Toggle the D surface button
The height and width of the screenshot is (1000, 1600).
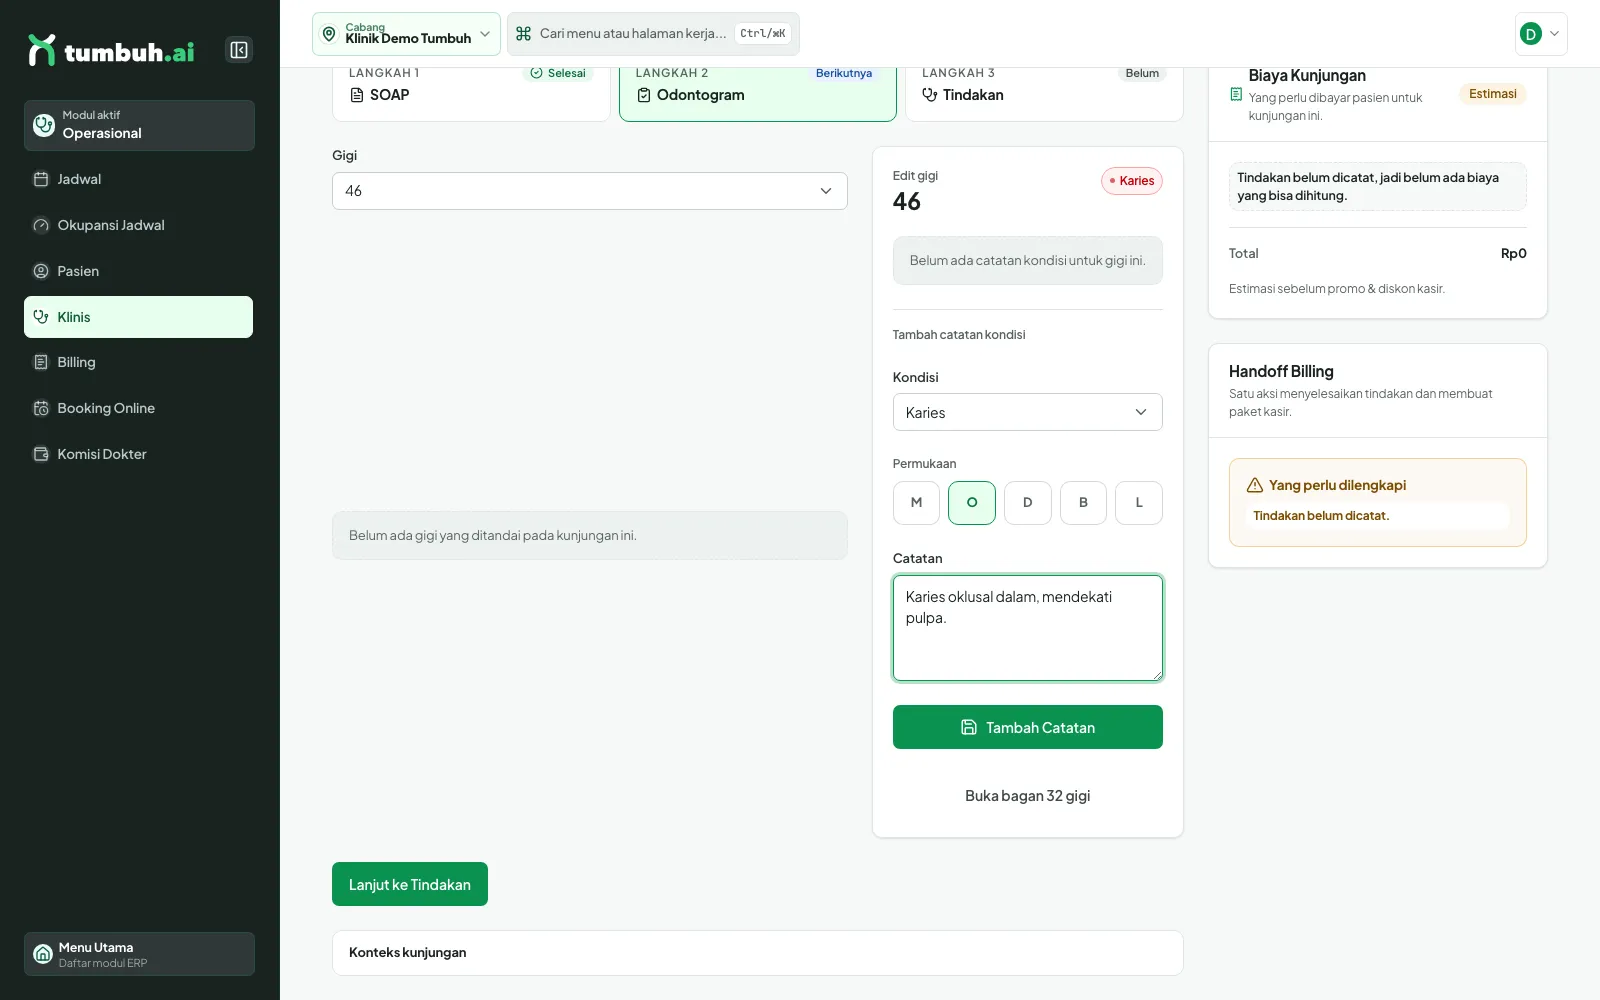(1027, 503)
